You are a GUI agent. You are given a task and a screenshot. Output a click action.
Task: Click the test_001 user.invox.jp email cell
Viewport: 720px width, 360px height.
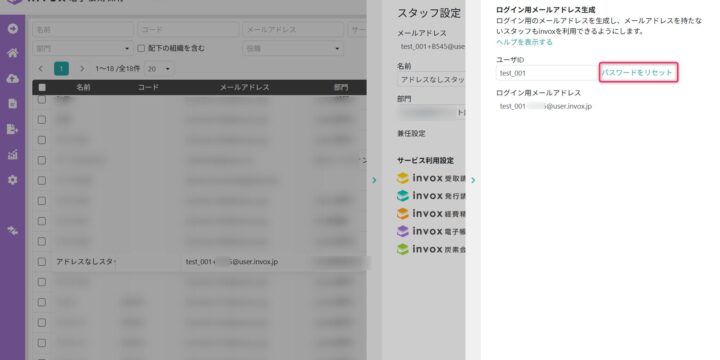(232, 262)
